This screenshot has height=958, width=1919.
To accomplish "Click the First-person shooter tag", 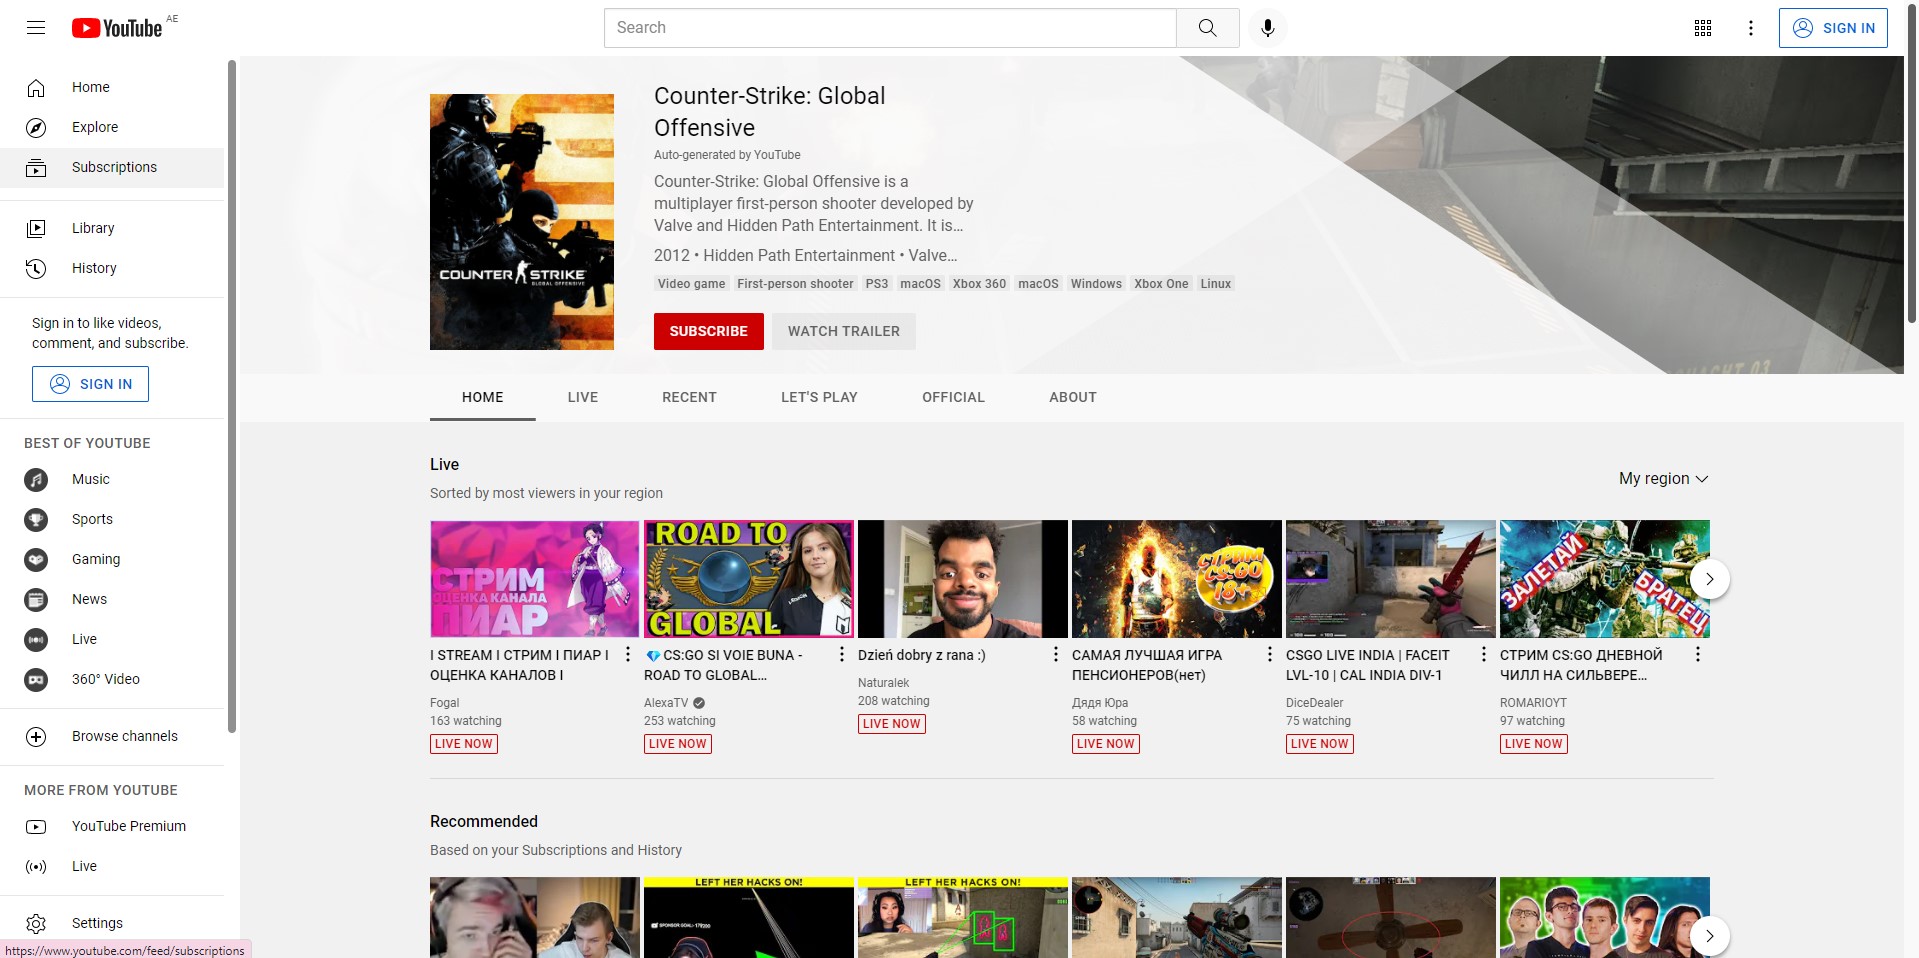I will [795, 284].
